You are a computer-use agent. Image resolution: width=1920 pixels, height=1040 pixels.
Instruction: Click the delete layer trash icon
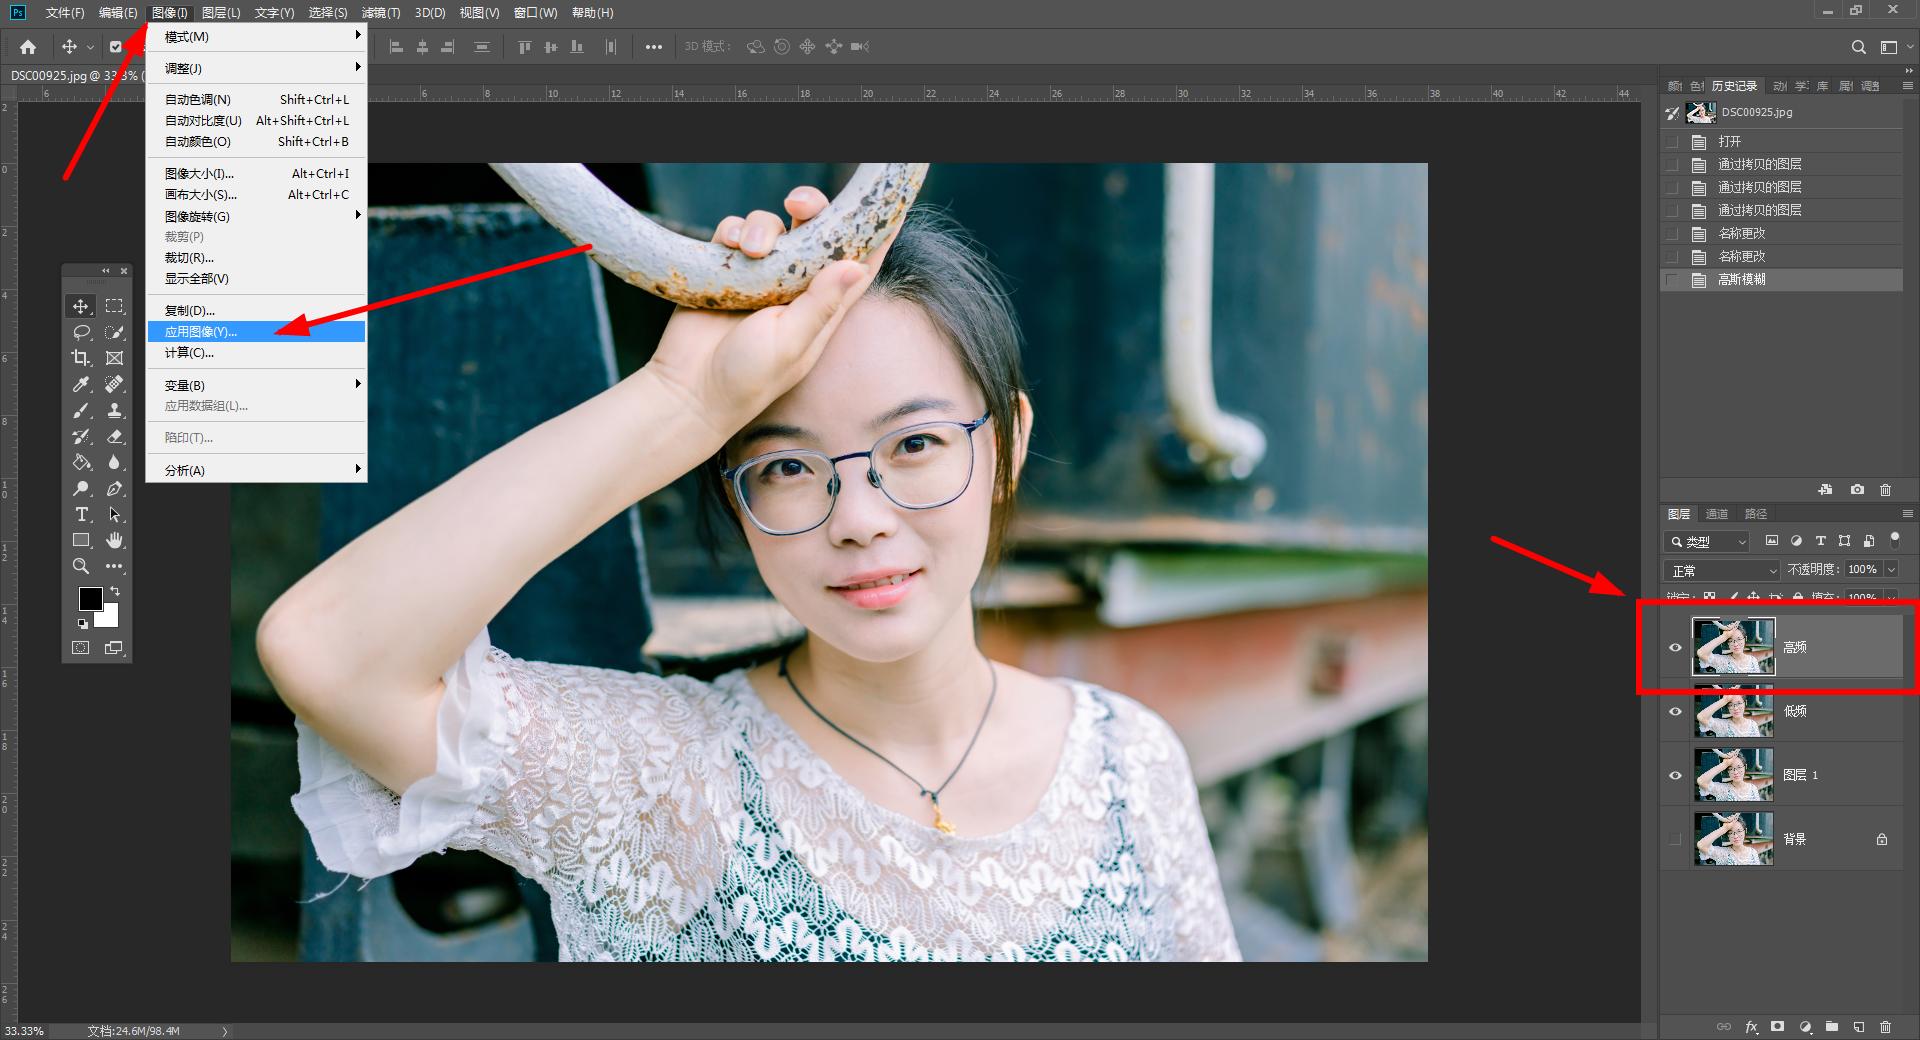(x=1885, y=1027)
